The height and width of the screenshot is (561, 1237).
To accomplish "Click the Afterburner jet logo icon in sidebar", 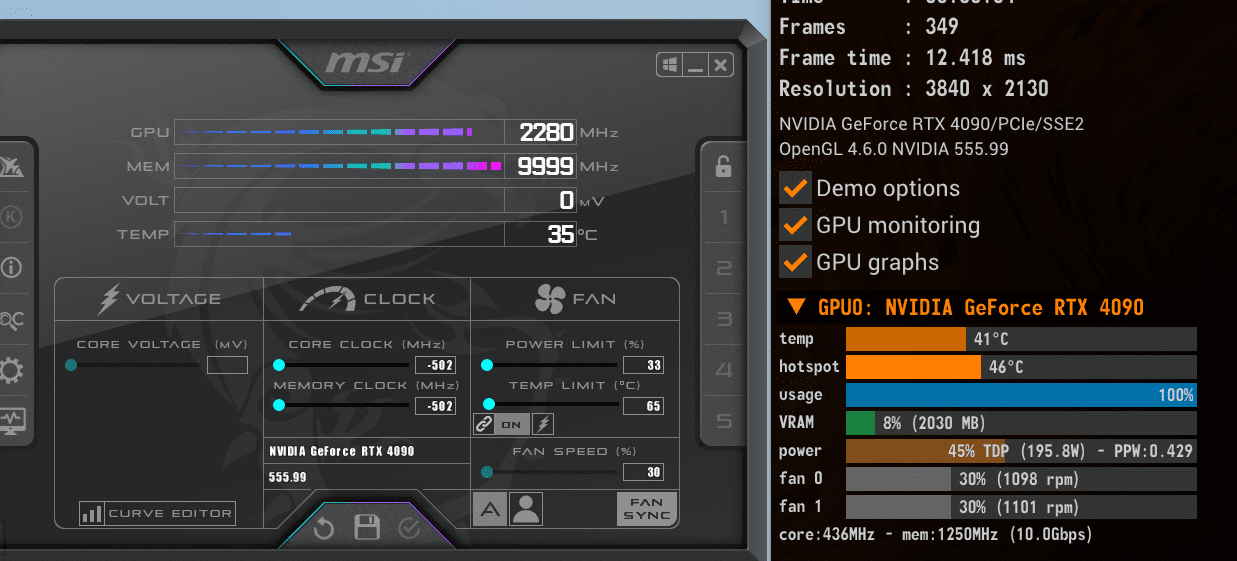I will pyautogui.click(x=13, y=167).
